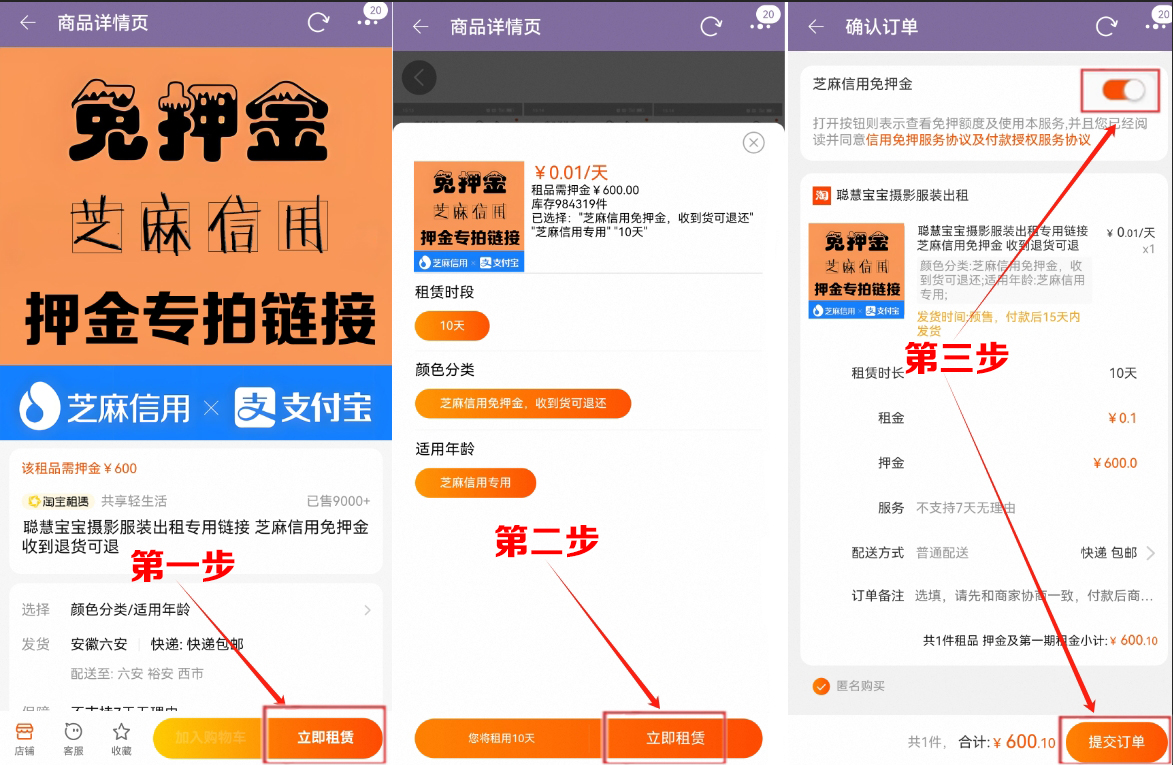Open more options in first screen header
Viewport: 1173px width, 765px height.
[367, 23]
